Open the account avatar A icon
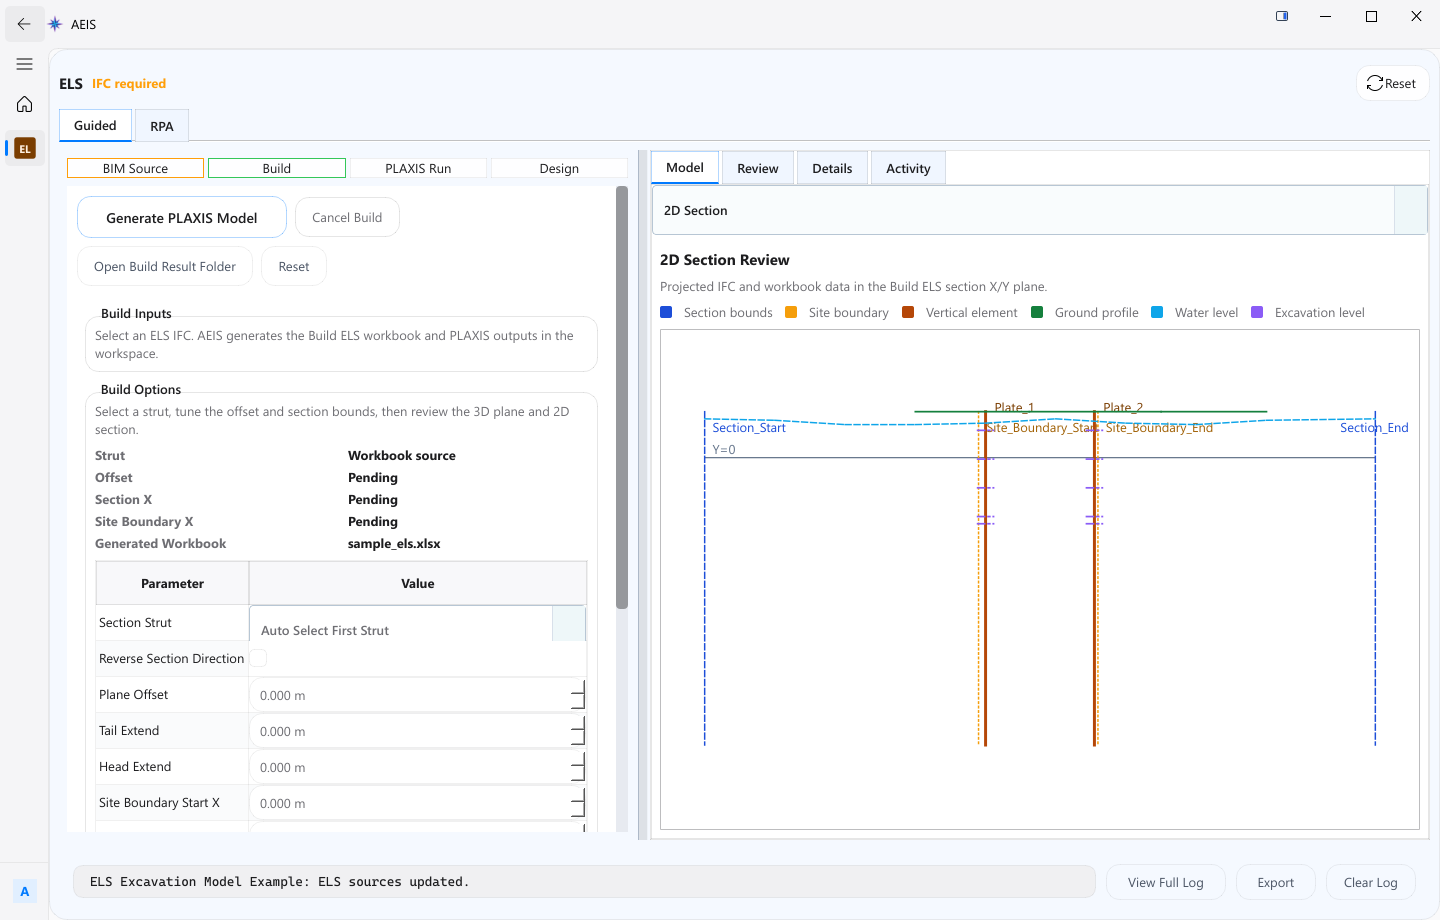Viewport: 1440px width, 920px height. pyautogui.click(x=25, y=891)
